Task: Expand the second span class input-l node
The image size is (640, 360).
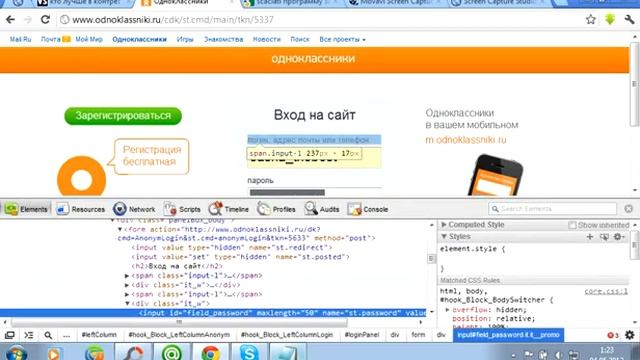Action: tap(127, 294)
